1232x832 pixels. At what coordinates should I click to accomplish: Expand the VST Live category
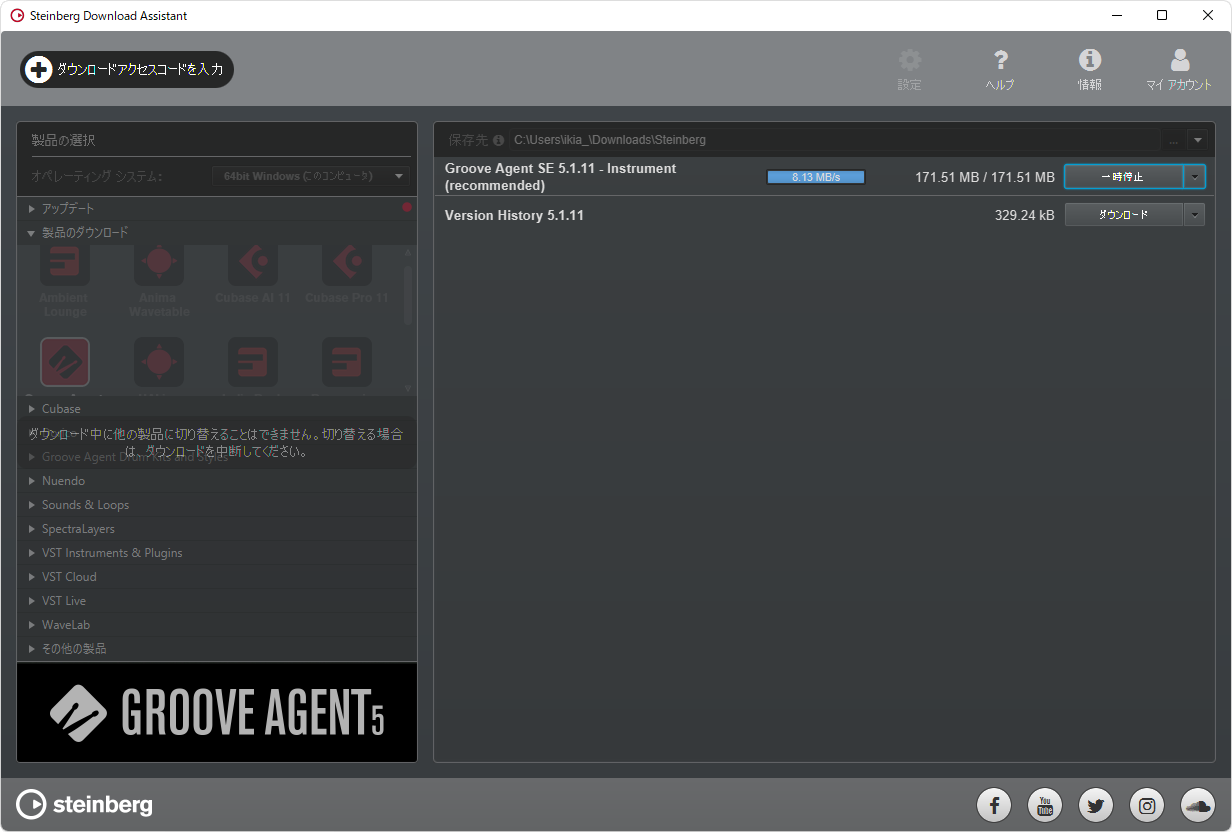[x=217, y=600]
